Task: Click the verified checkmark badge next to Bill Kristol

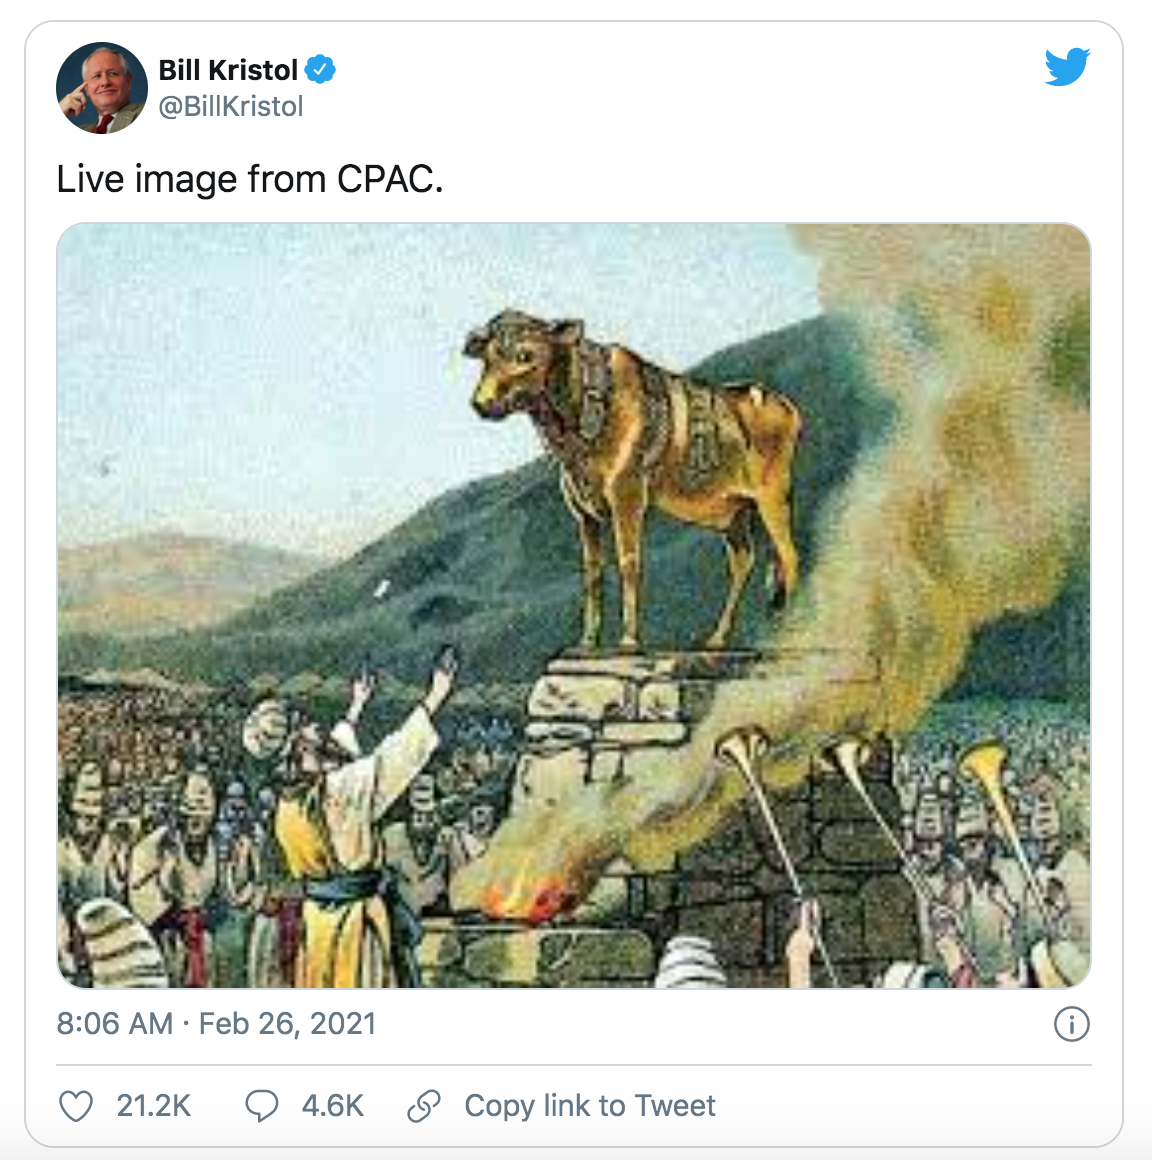Action: point(319,70)
